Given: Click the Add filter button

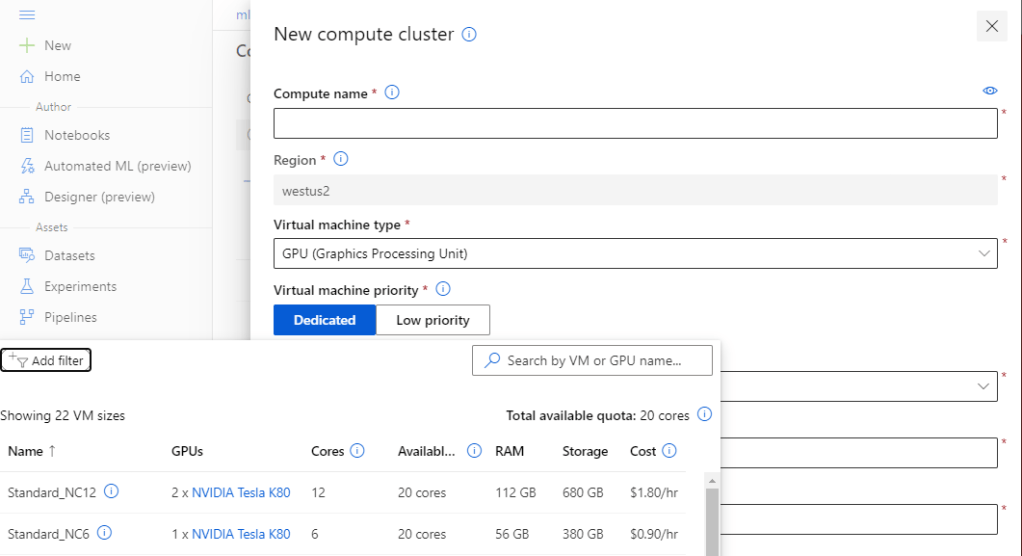Looking at the screenshot, I should [47, 360].
